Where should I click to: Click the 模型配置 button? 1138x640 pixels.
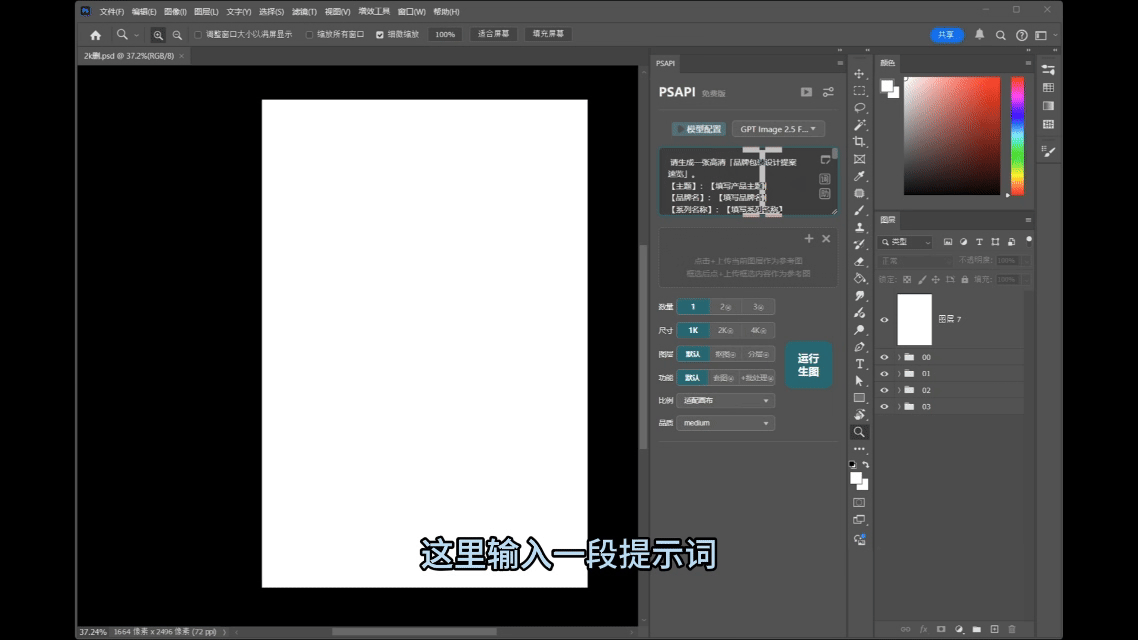tap(699, 129)
